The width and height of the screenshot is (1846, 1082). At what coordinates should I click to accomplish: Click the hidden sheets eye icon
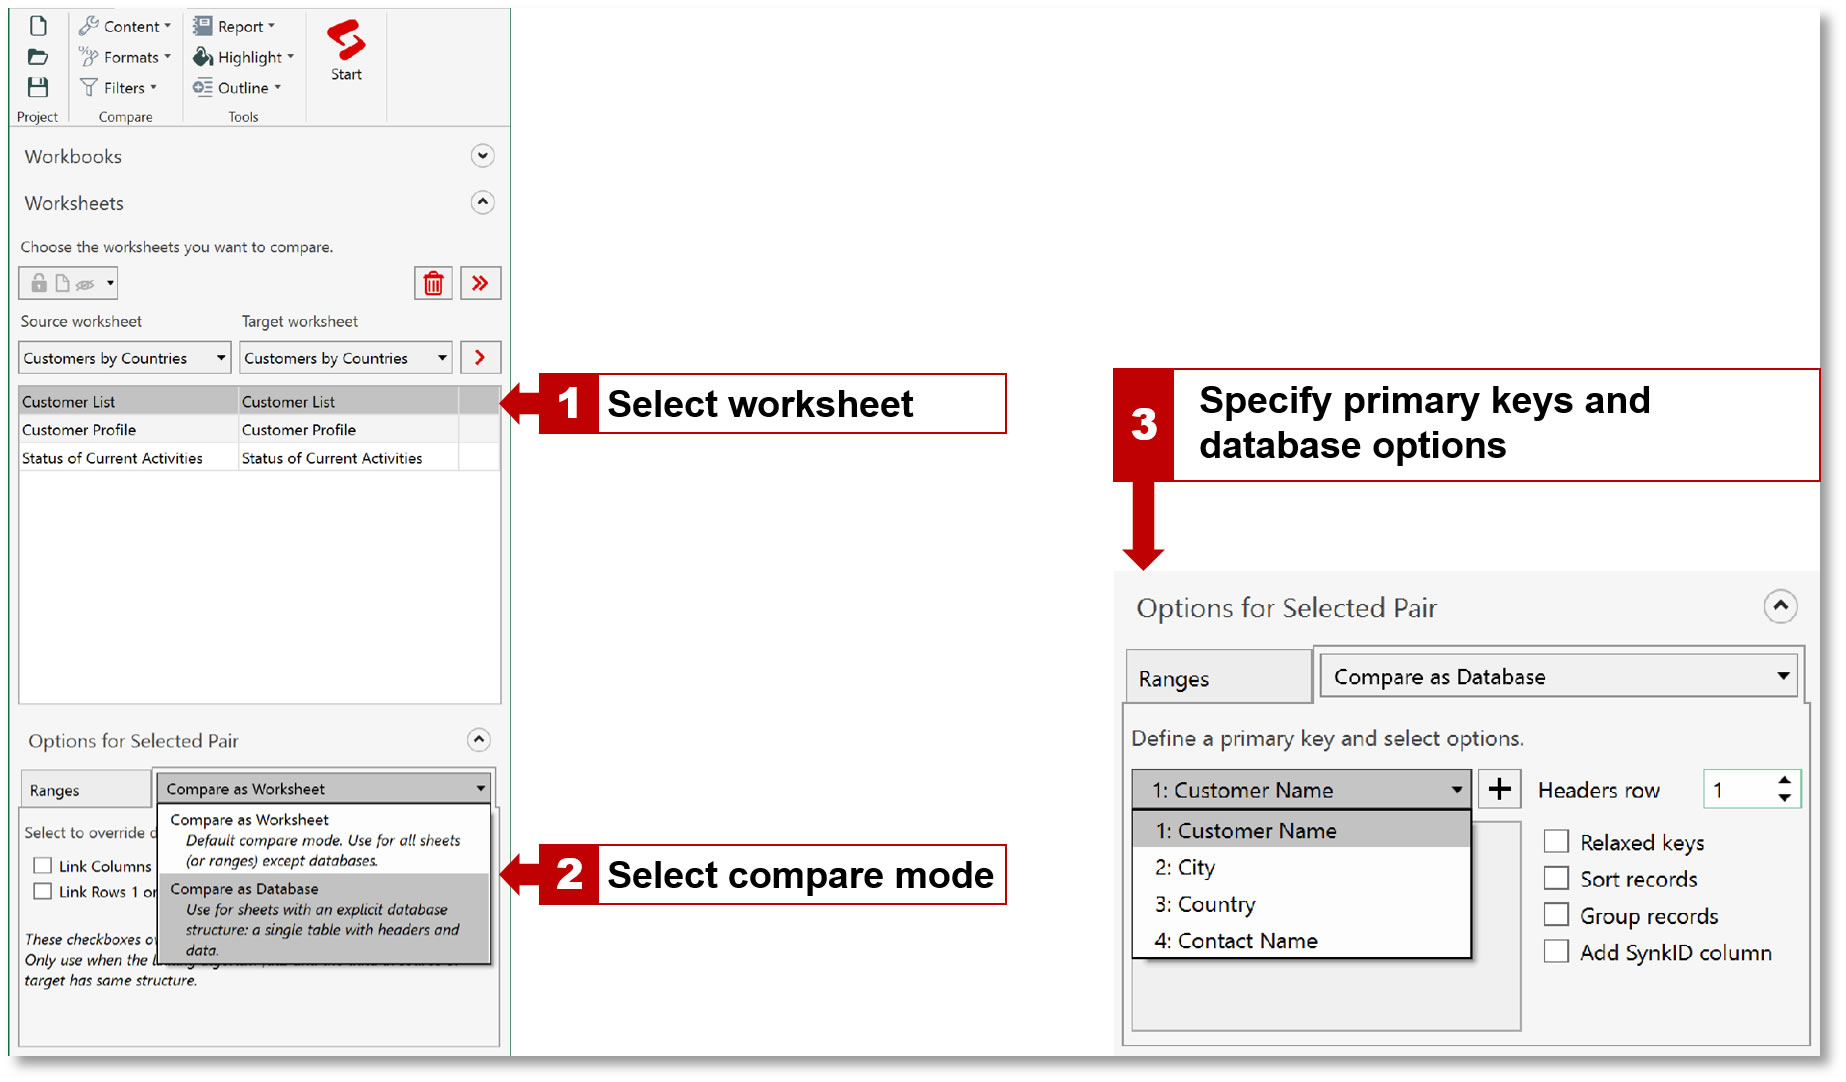pyautogui.click(x=85, y=283)
